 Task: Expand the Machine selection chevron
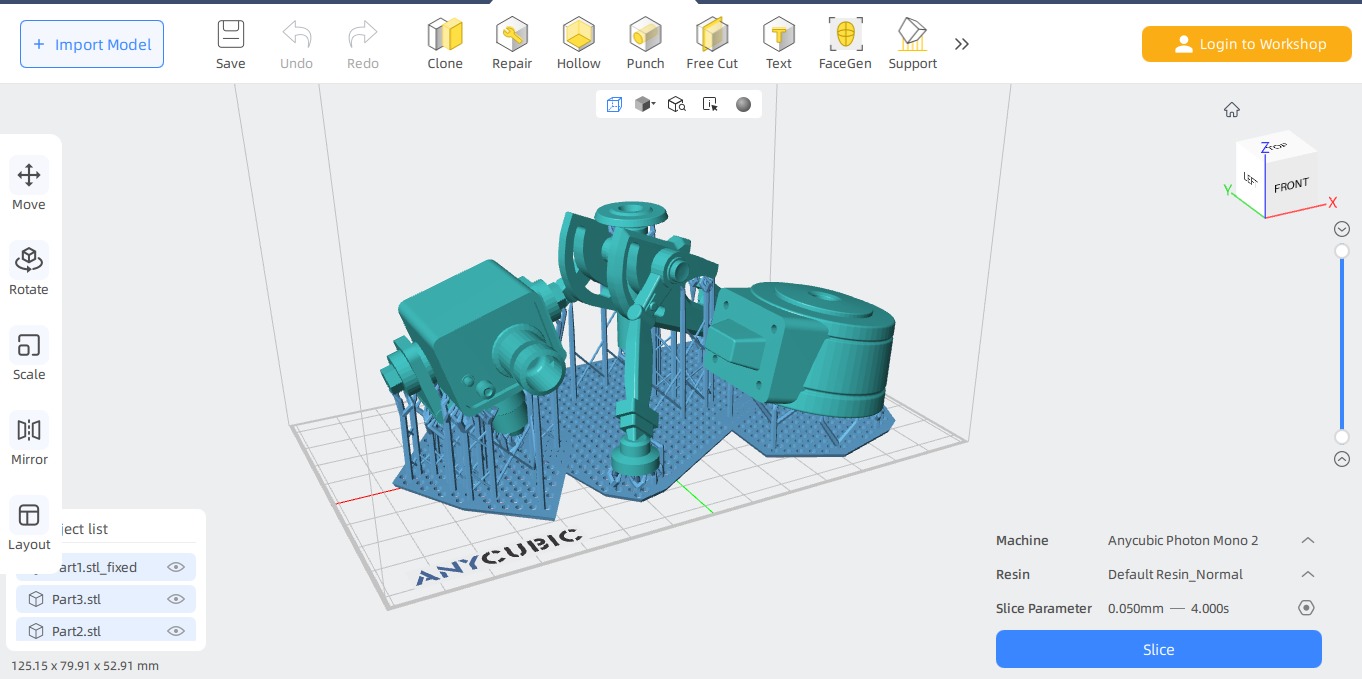pyautogui.click(x=1307, y=540)
